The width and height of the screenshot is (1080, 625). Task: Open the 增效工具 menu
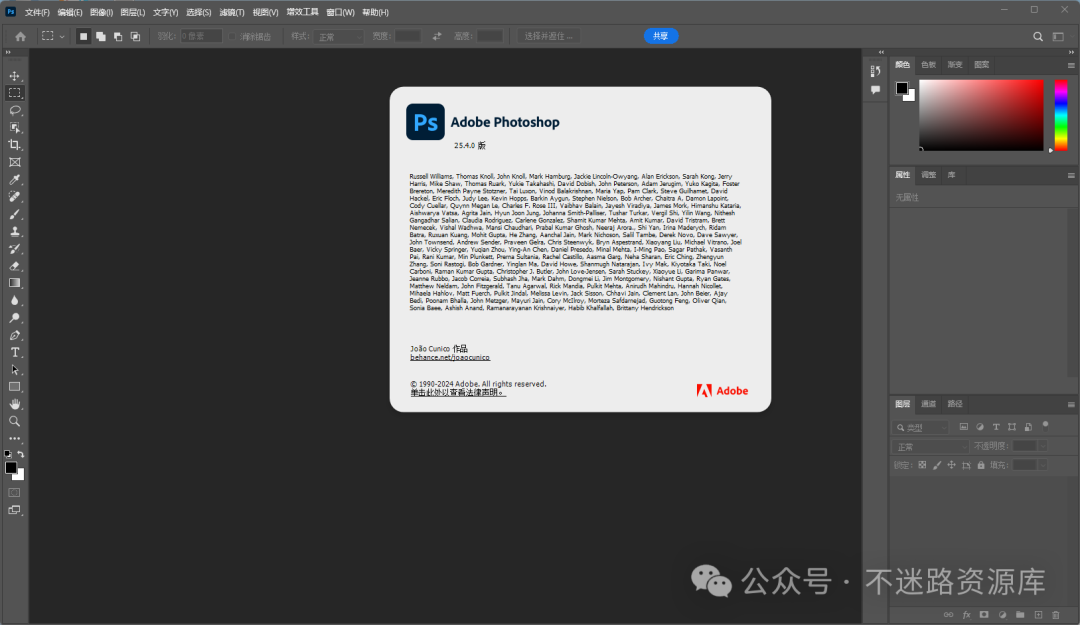302,12
